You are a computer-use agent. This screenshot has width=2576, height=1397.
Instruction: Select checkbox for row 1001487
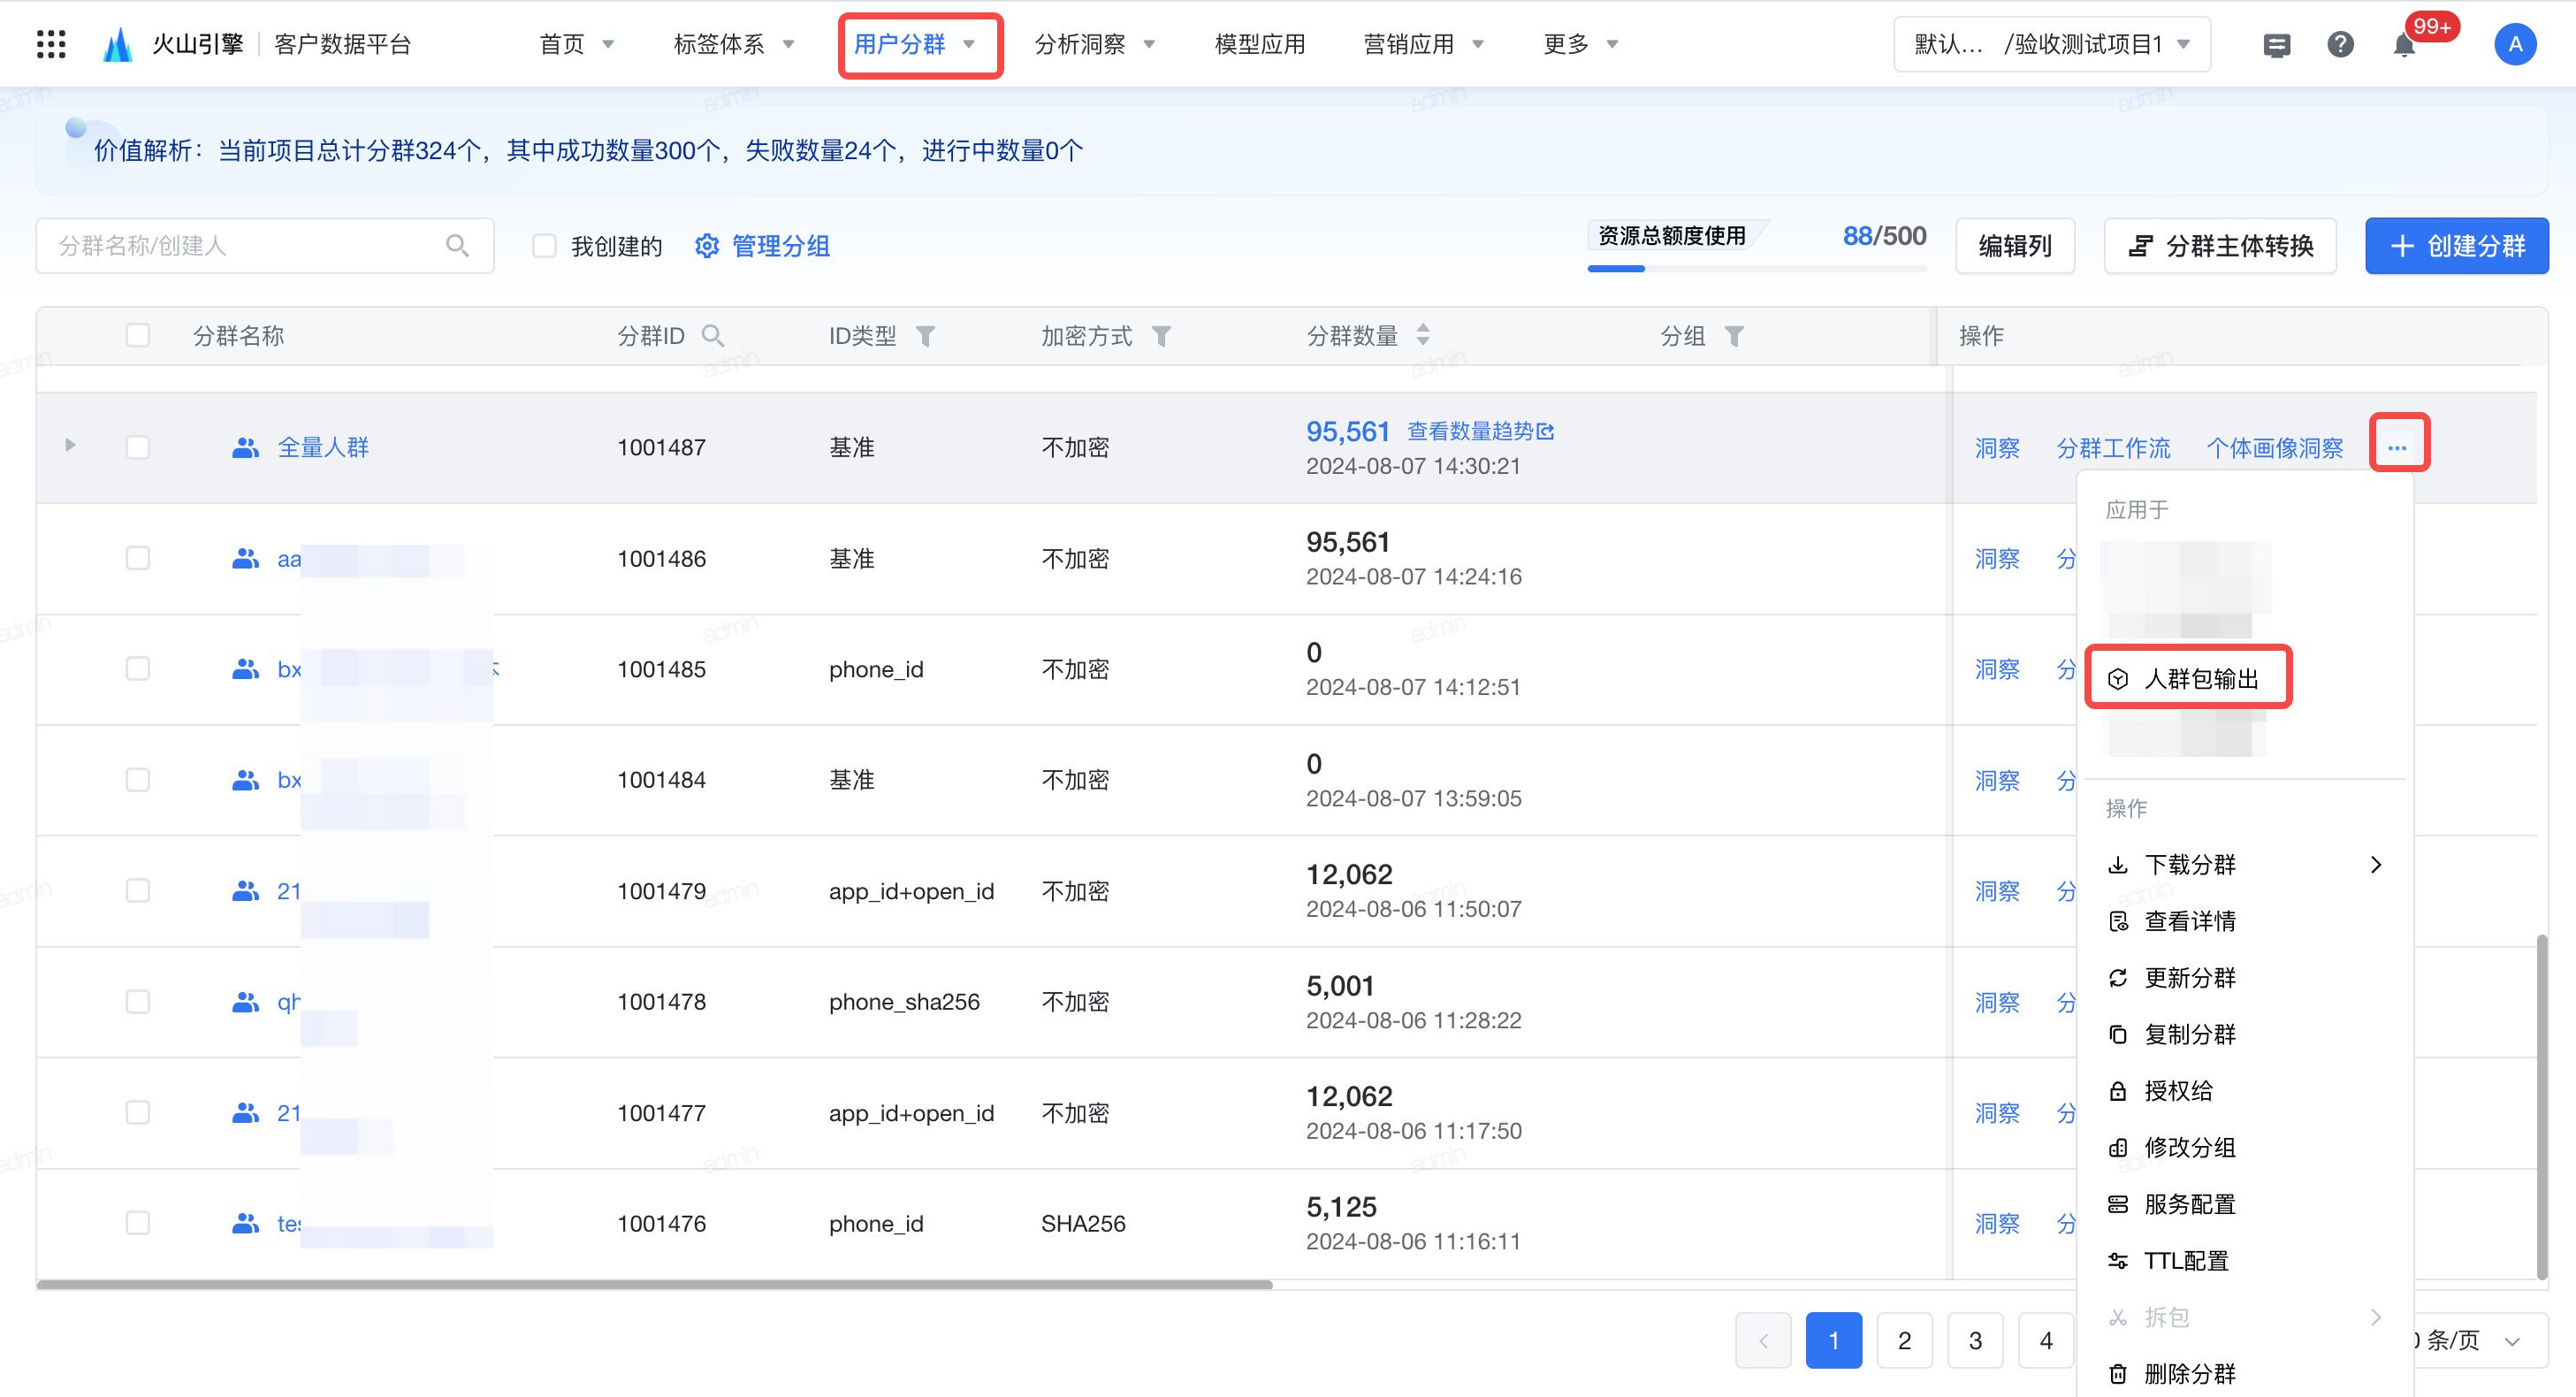click(138, 447)
